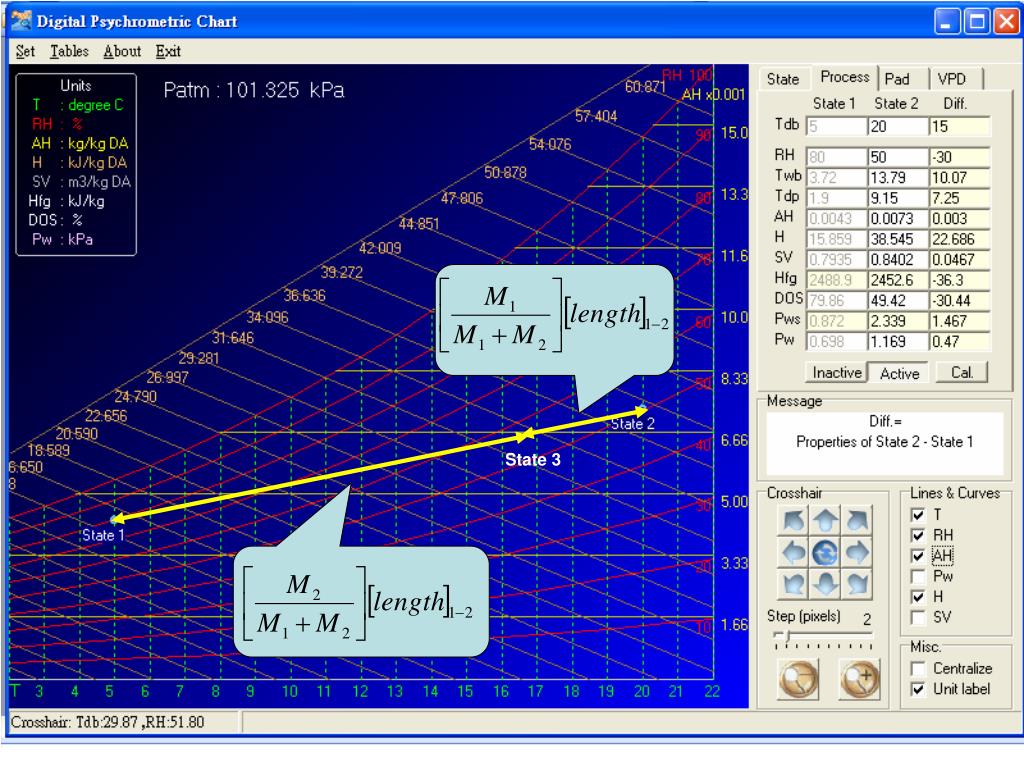
Task: Maximize the Digital Psychrometric Chart window
Action: point(977,22)
